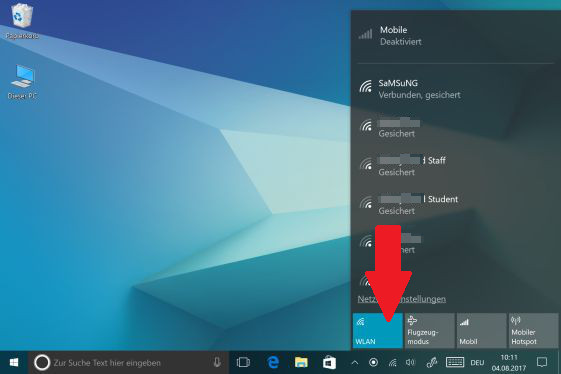Viewport: 561px width, 374px height.
Task: Open the Action Center notification icon
Action: pos(542,362)
